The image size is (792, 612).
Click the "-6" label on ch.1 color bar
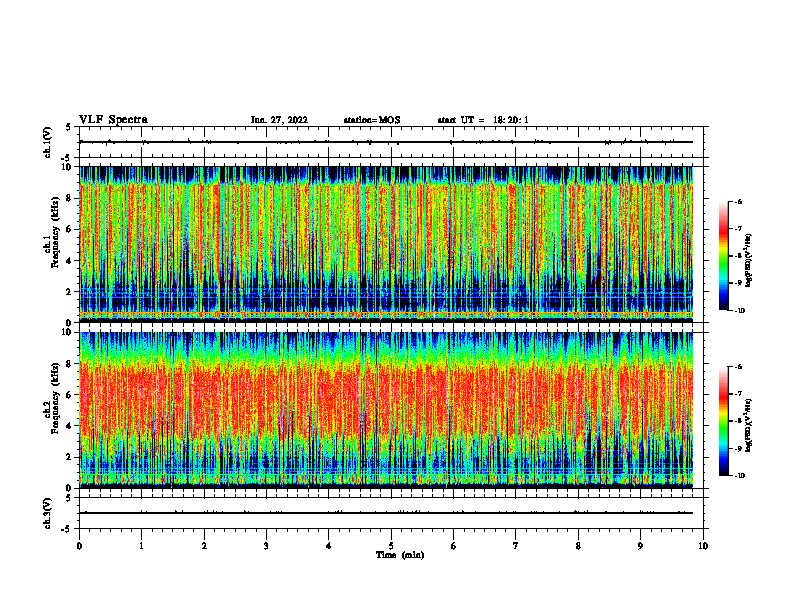(x=738, y=202)
